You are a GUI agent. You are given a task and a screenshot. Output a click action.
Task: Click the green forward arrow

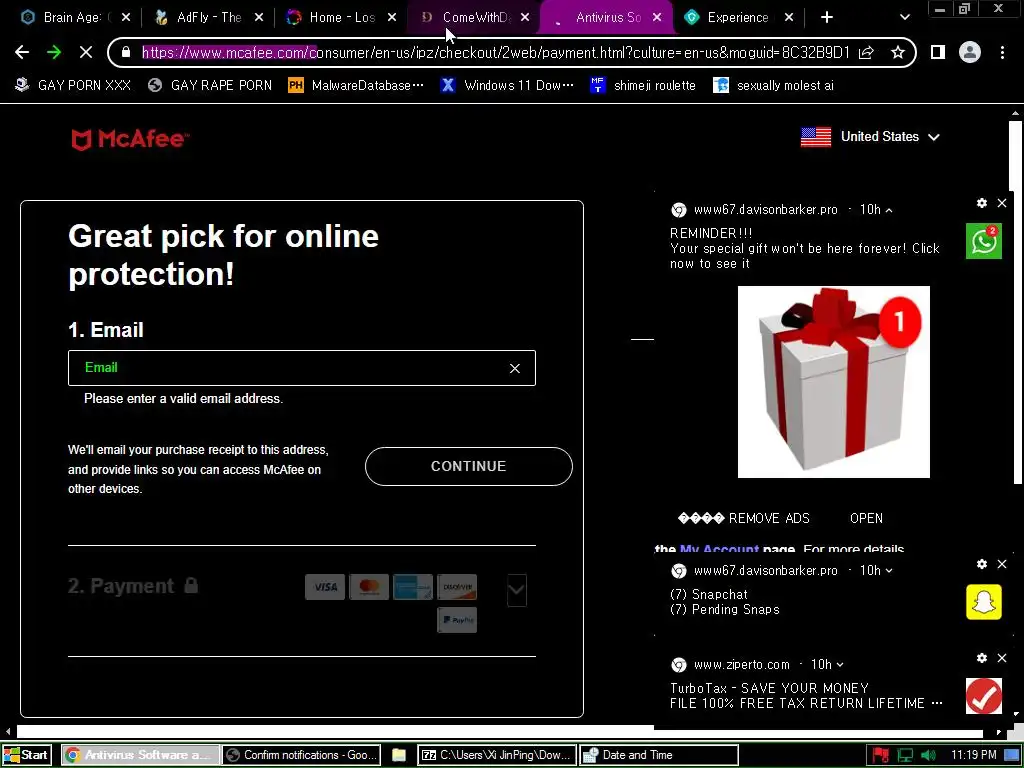tap(54, 52)
